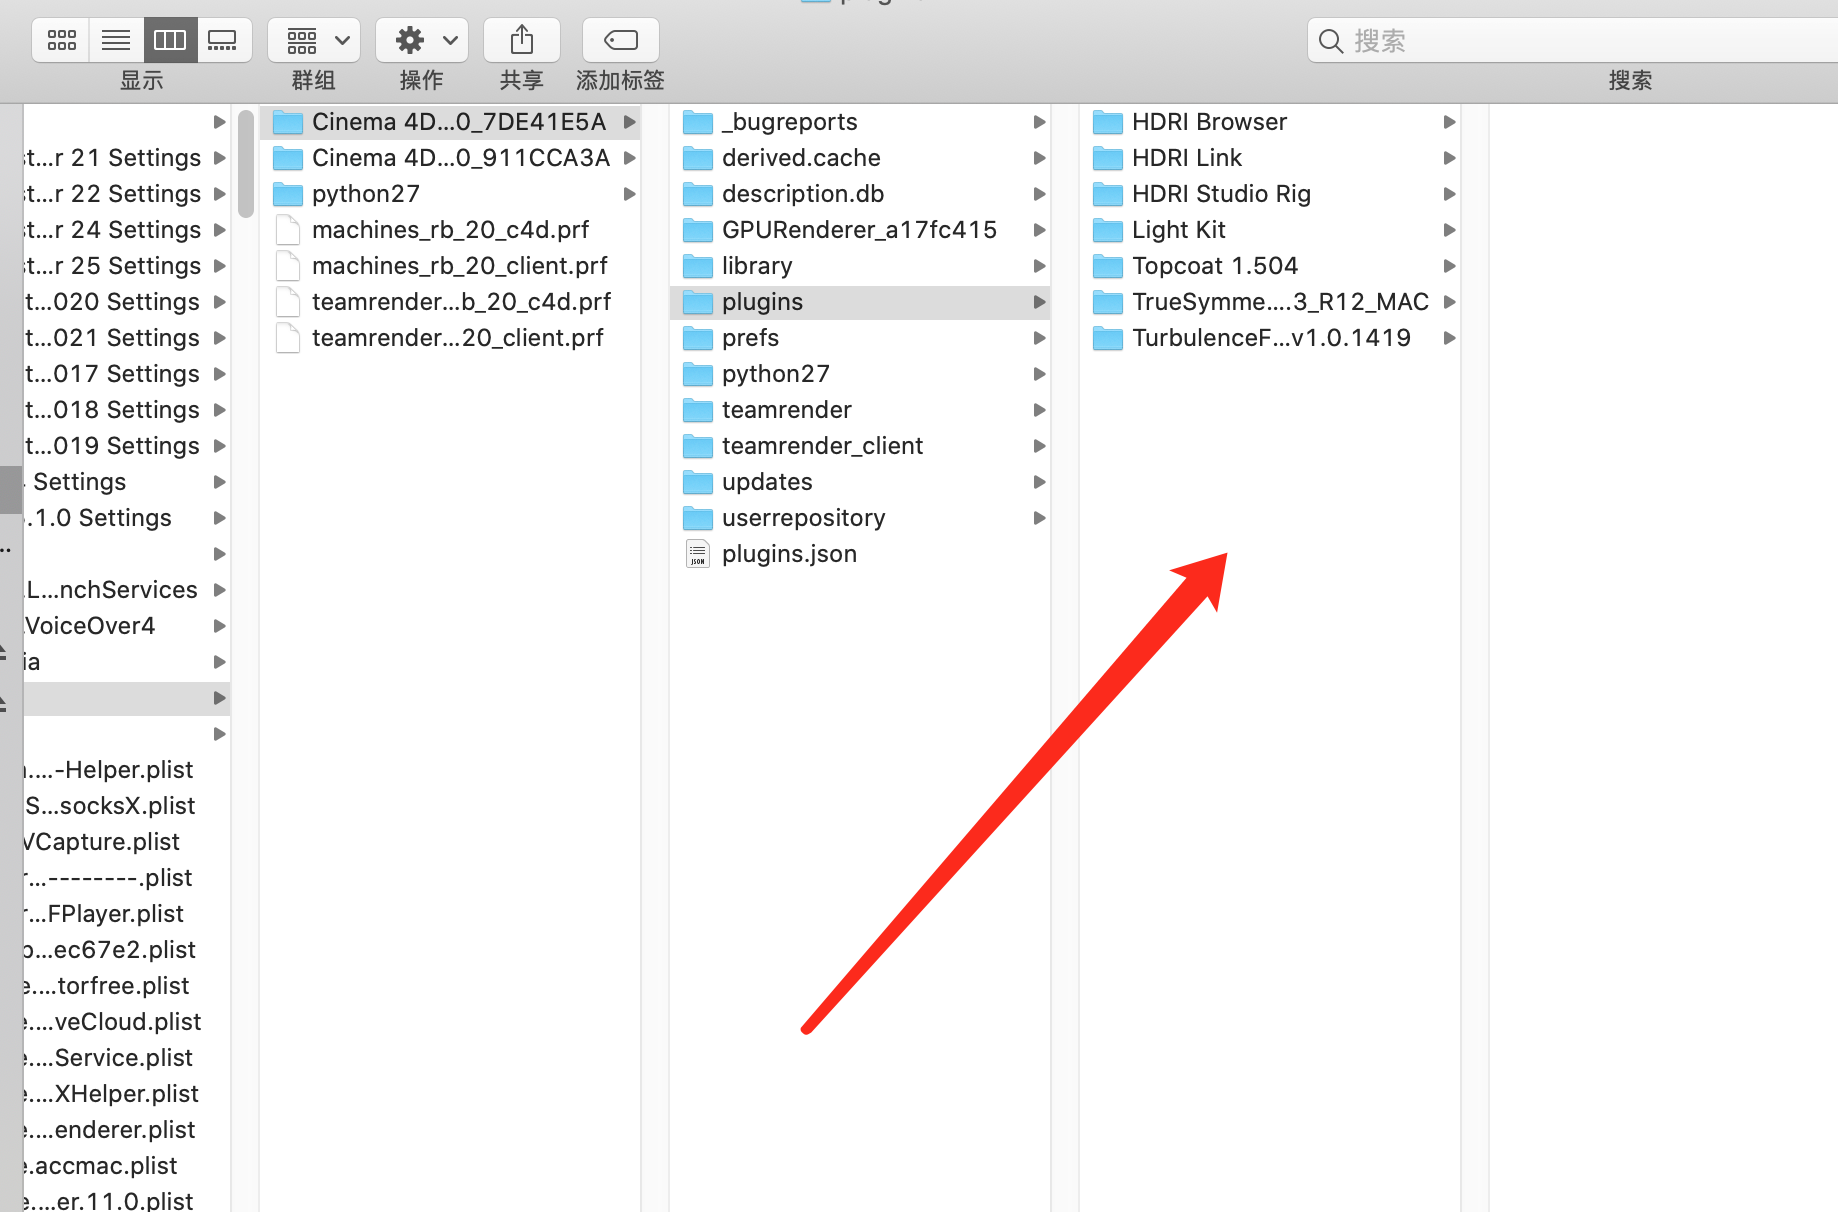The width and height of the screenshot is (1838, 1212).
Task: Click the updates folder icon
Action: [698, 482]
